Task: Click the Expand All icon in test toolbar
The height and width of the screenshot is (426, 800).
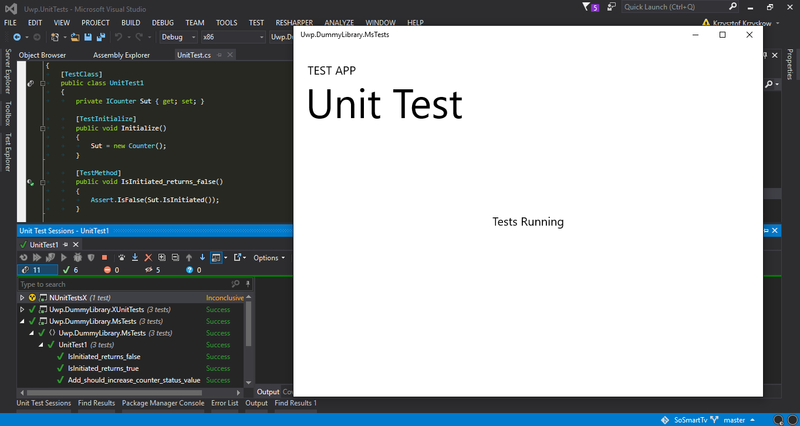Action: [x=162, y=257]
